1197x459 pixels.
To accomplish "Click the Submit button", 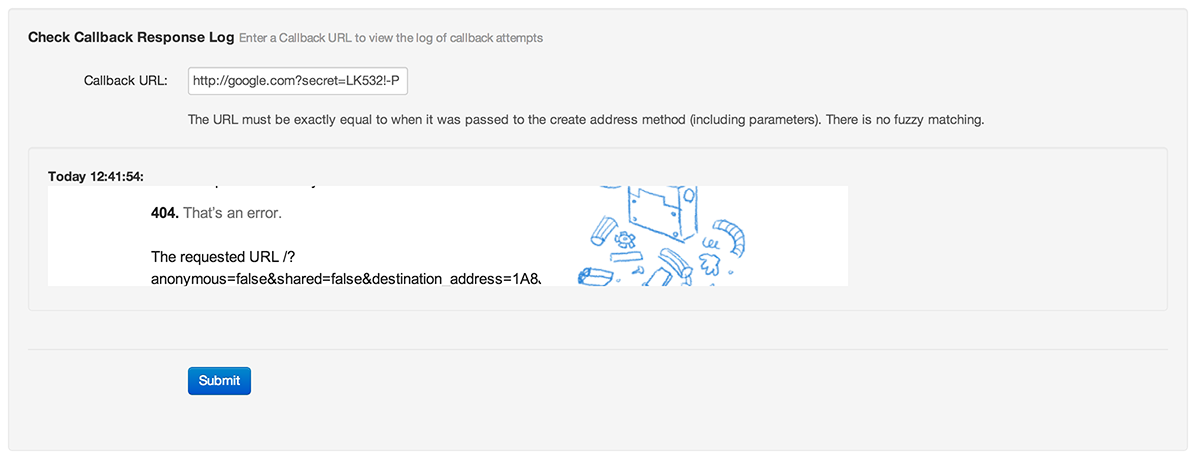I will [219, 380].
